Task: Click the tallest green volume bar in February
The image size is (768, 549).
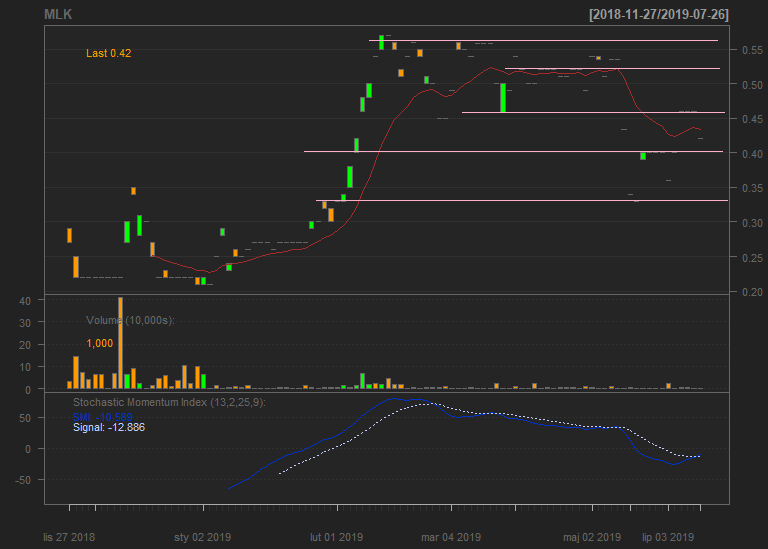Action: (x=362, y=381)
